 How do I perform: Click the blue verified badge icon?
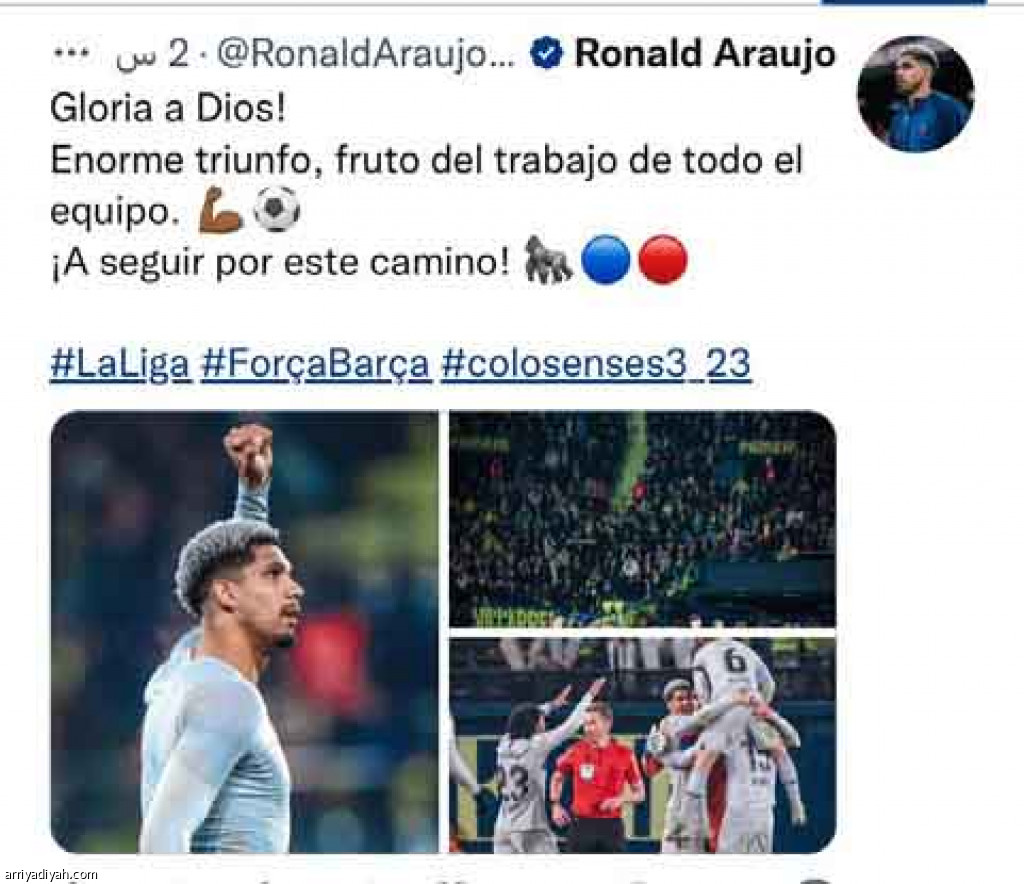(x=547, y=54)
